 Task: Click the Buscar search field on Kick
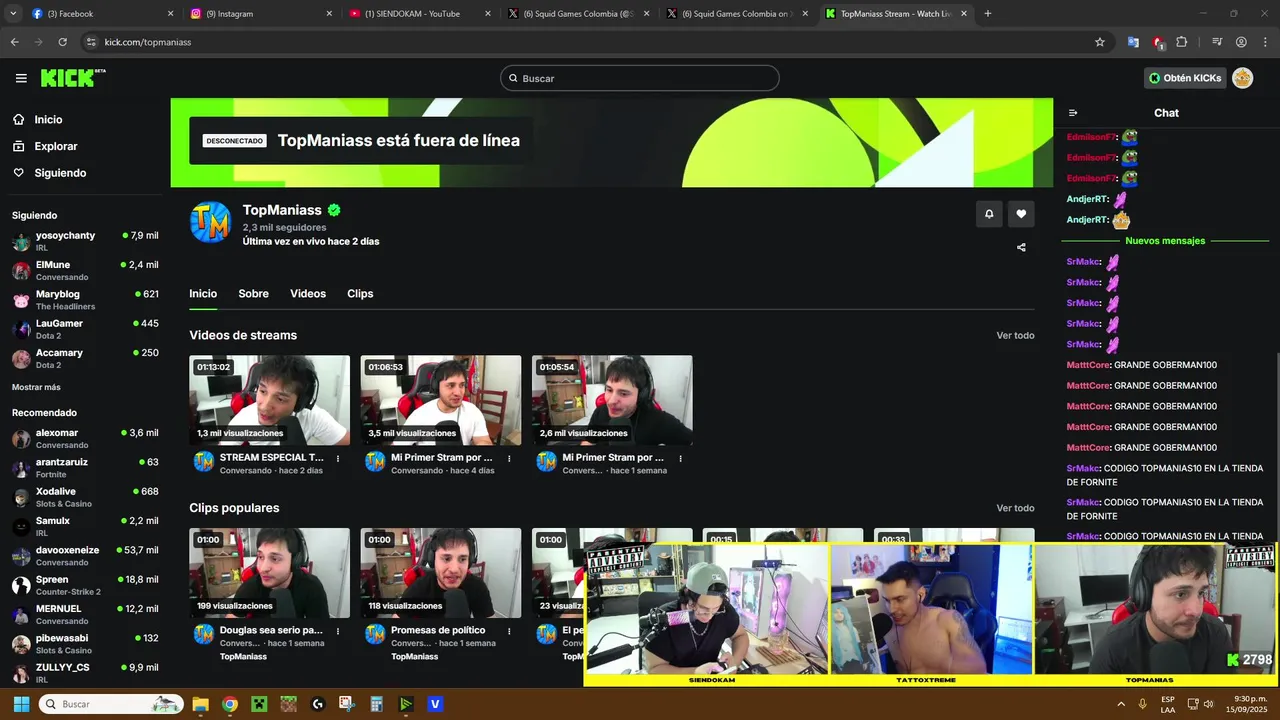click(640, 78)
